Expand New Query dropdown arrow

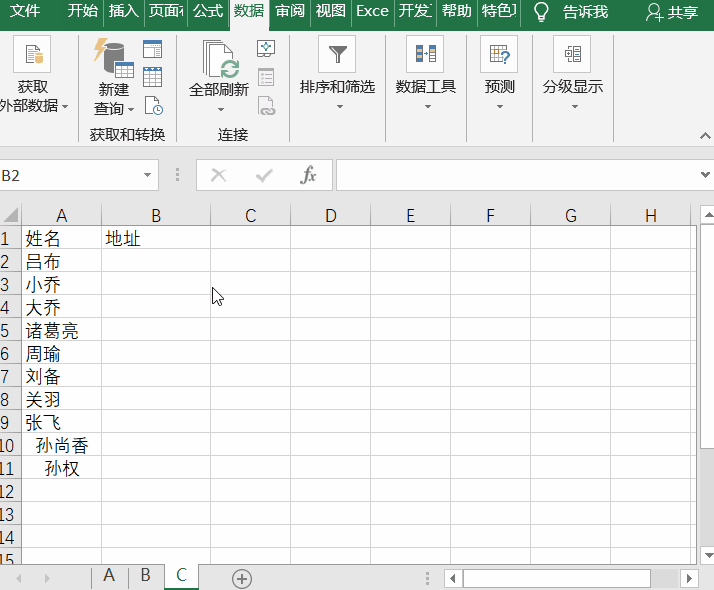(x=131, y=109)
